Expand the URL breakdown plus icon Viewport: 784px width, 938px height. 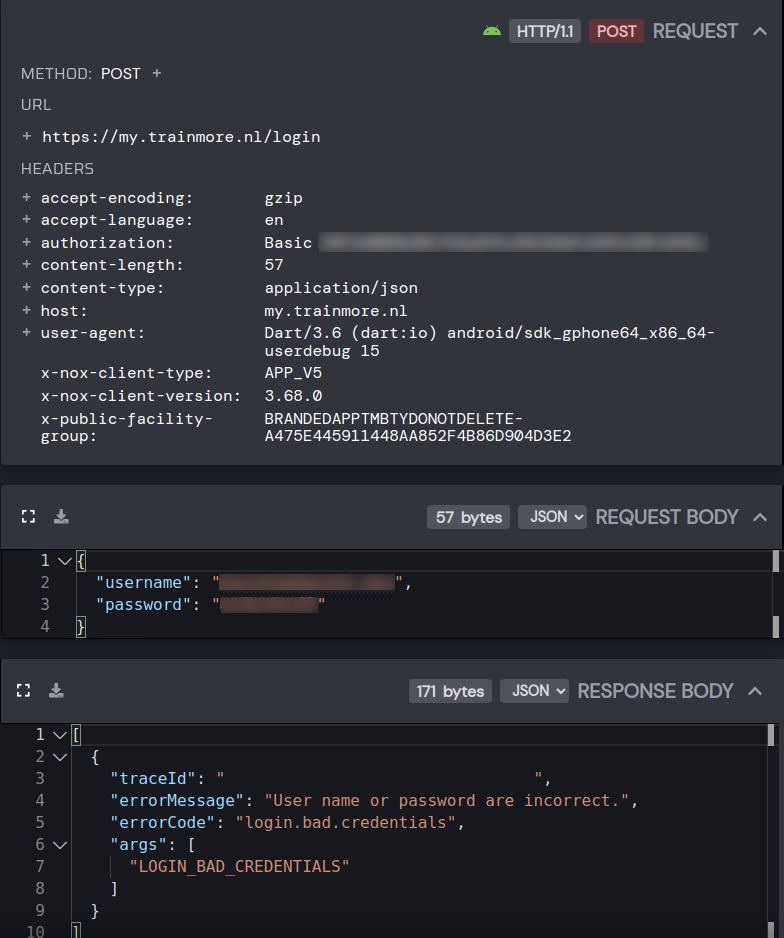(27, 136)
